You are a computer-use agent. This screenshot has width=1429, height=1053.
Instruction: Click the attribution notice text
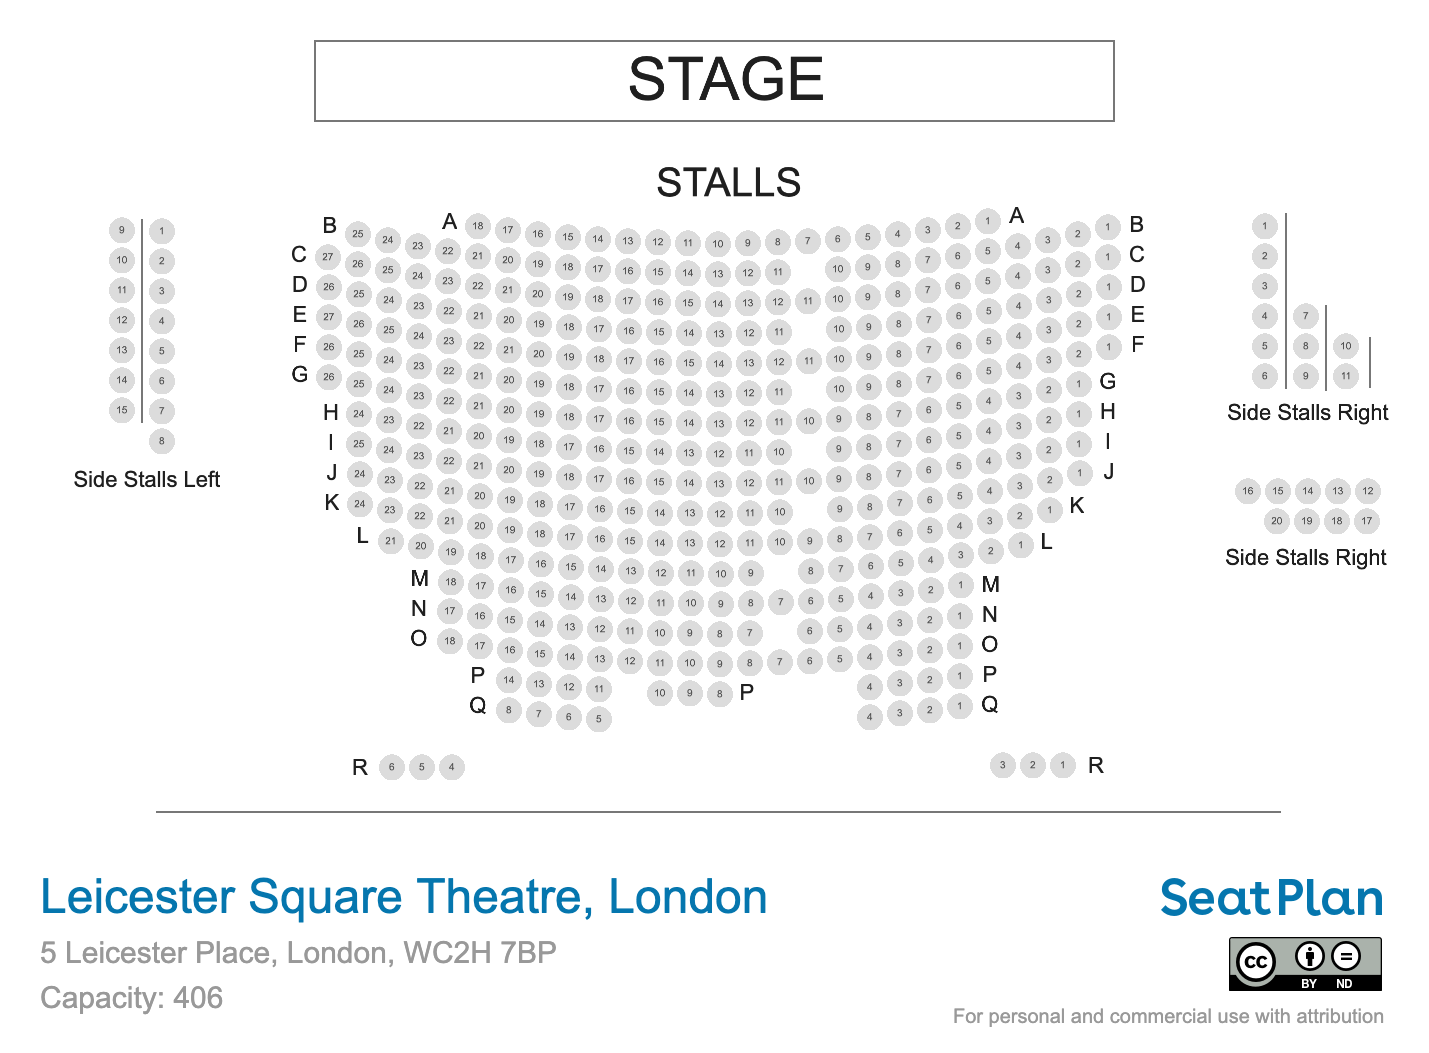point(1168,1017)
